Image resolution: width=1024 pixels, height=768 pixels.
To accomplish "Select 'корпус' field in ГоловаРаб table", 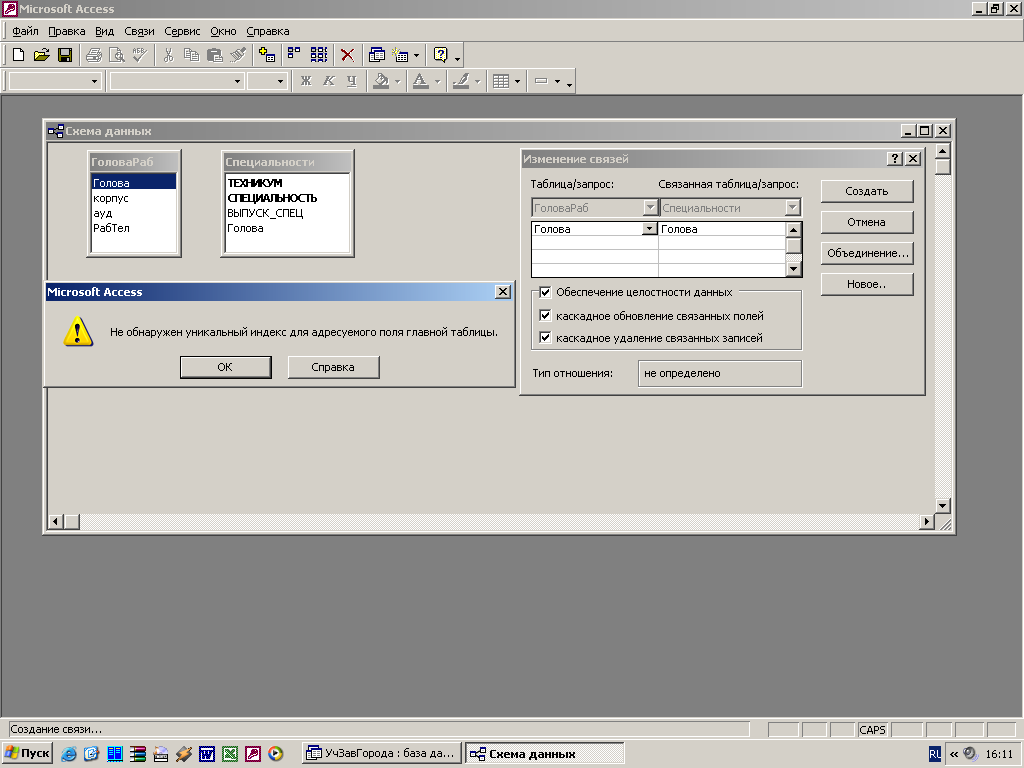I will click(x=110, y=198).
